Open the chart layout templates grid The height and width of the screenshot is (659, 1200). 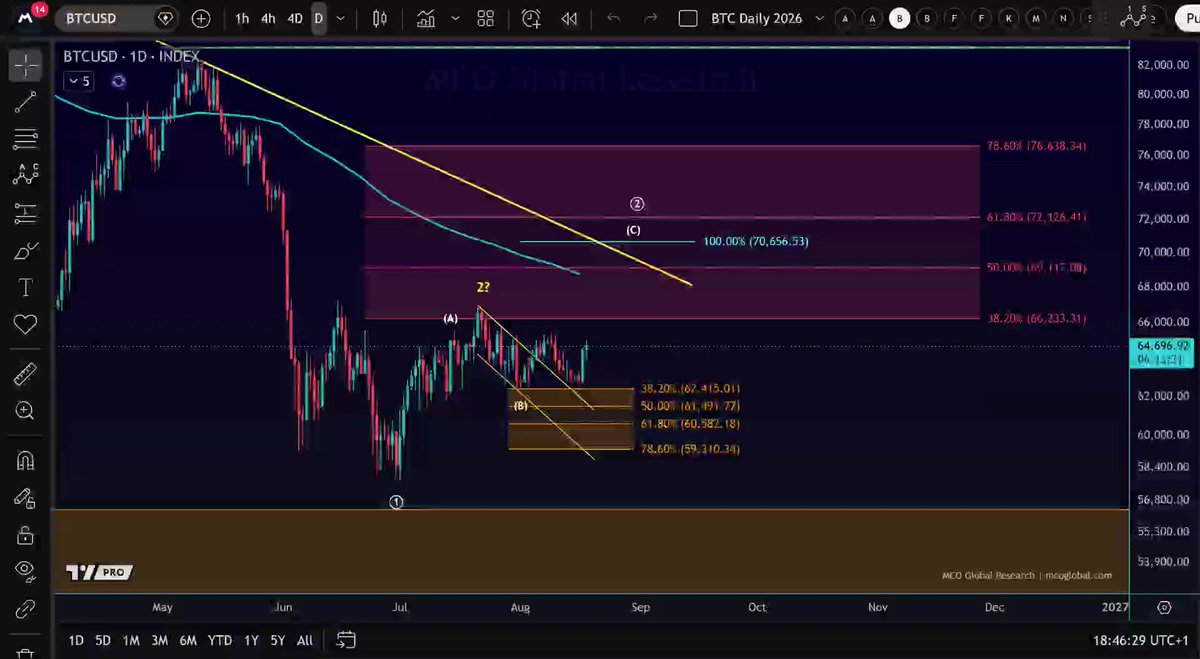(486, 18)
